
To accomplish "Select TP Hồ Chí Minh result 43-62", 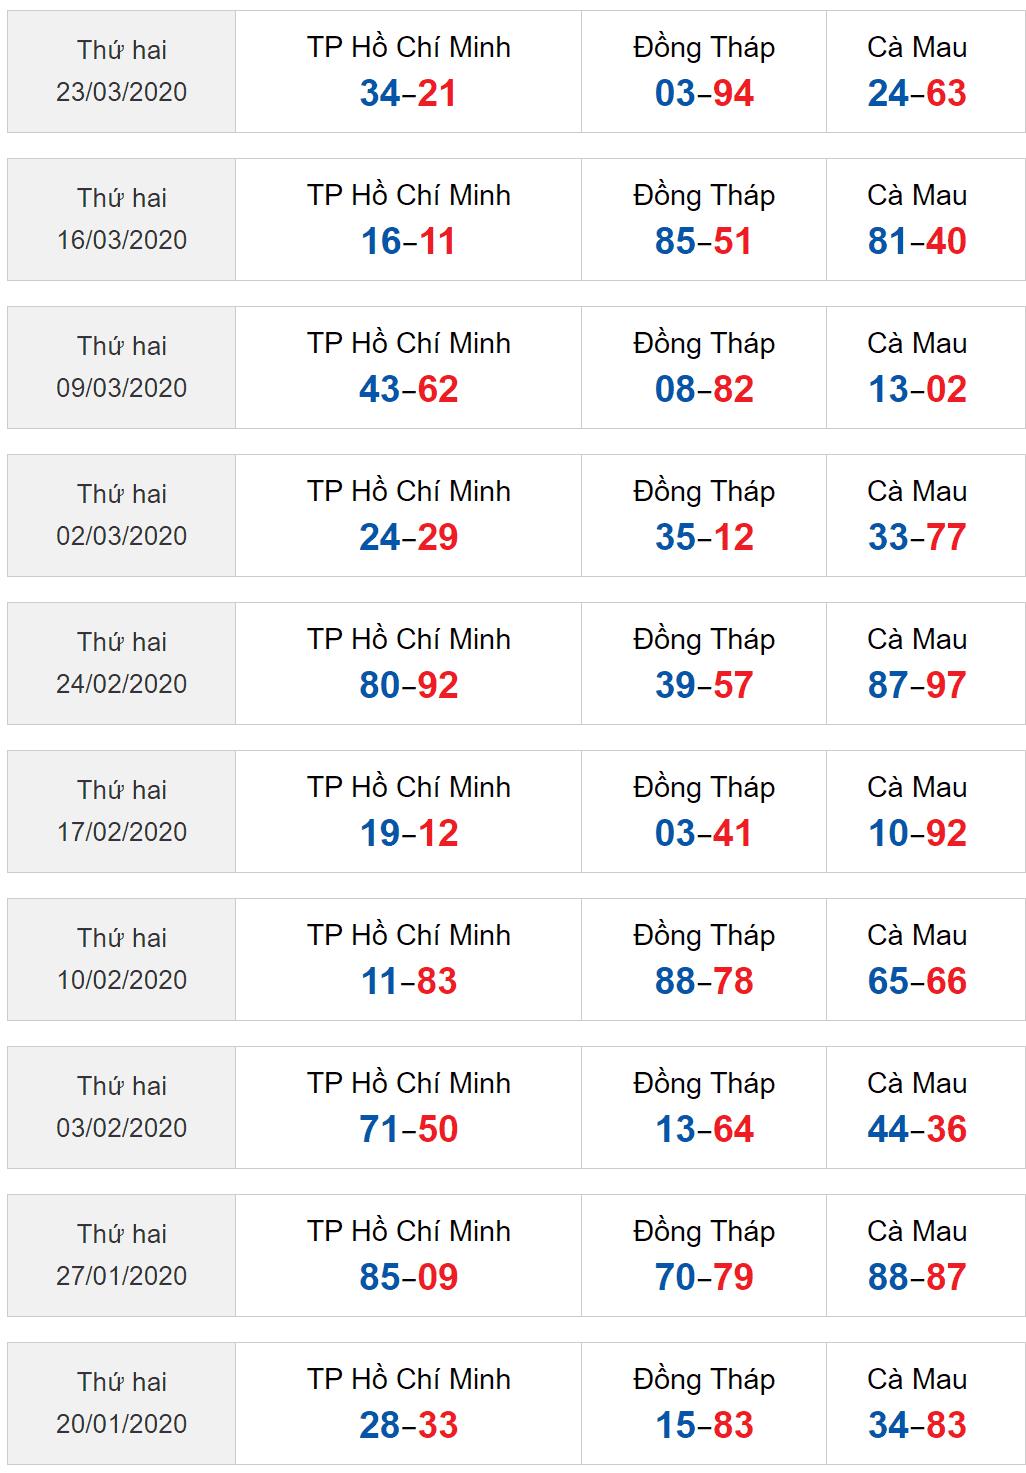I will click(408, 389).
